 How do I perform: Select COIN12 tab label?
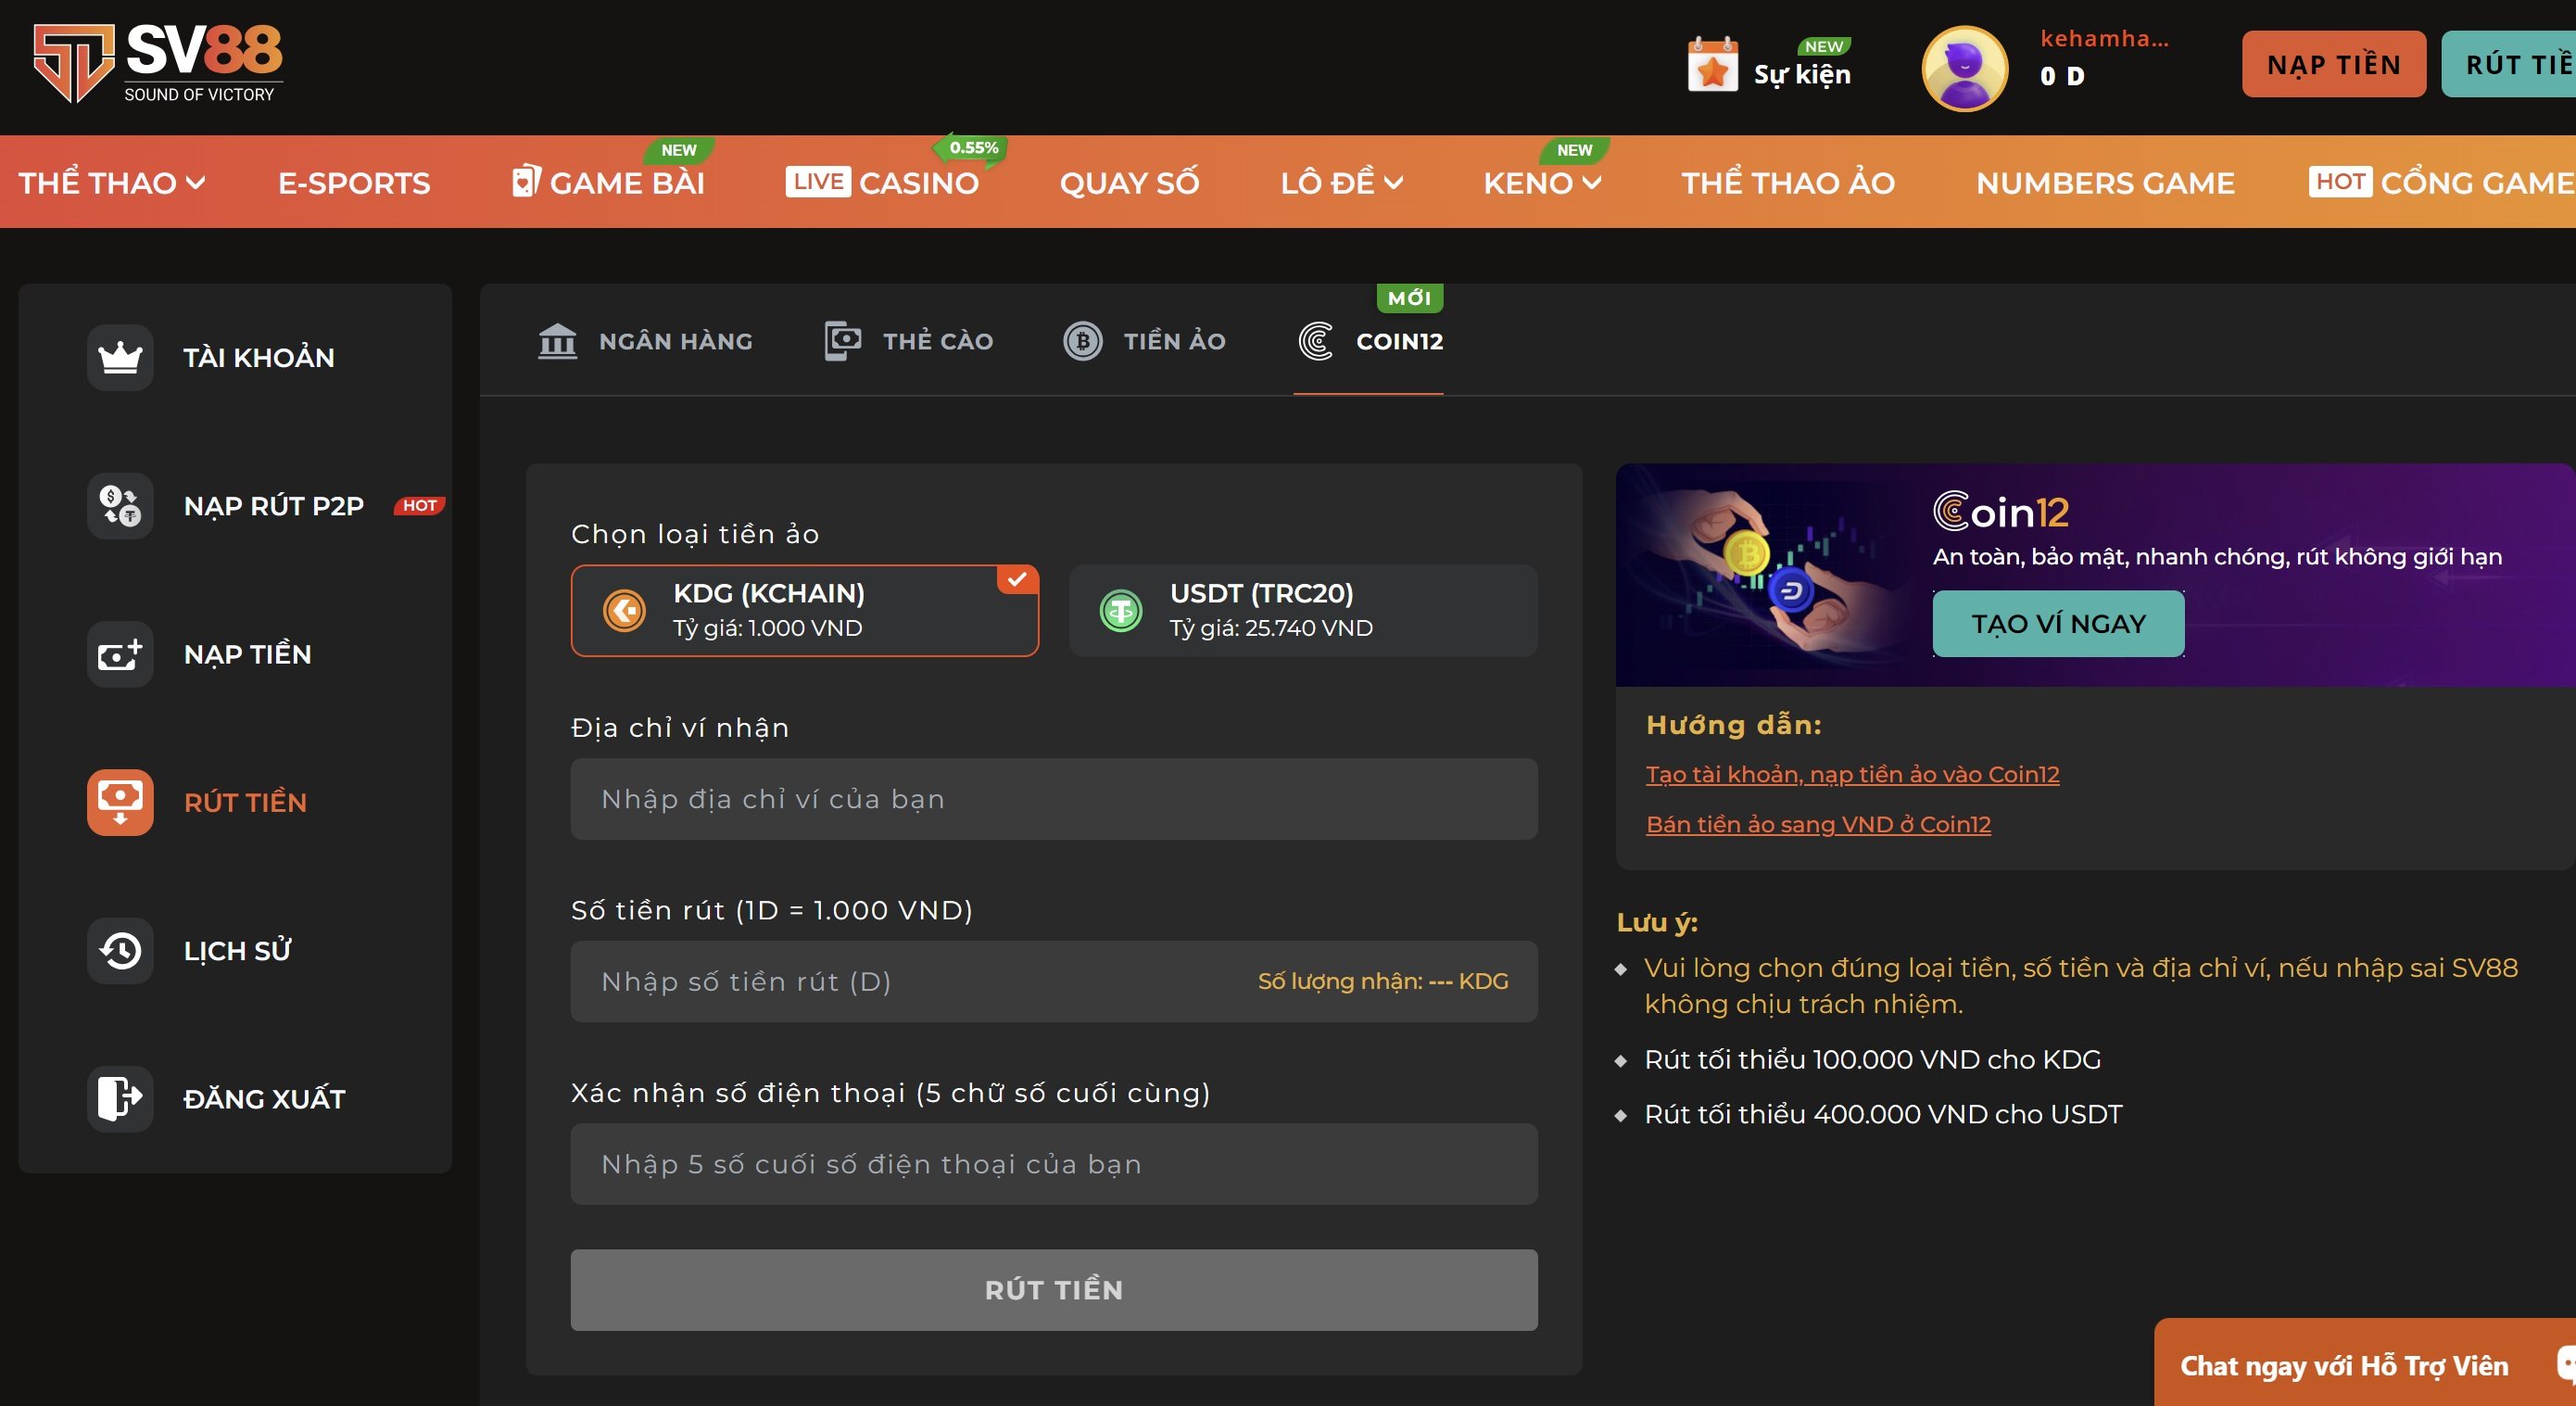1399,341
